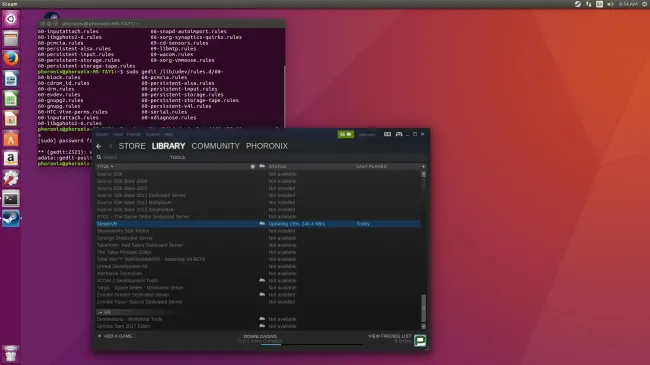Click cloud icon on XCOM 2 Development Tools
The height and width of the screenshot is (365, 650).
coord(262,280)
